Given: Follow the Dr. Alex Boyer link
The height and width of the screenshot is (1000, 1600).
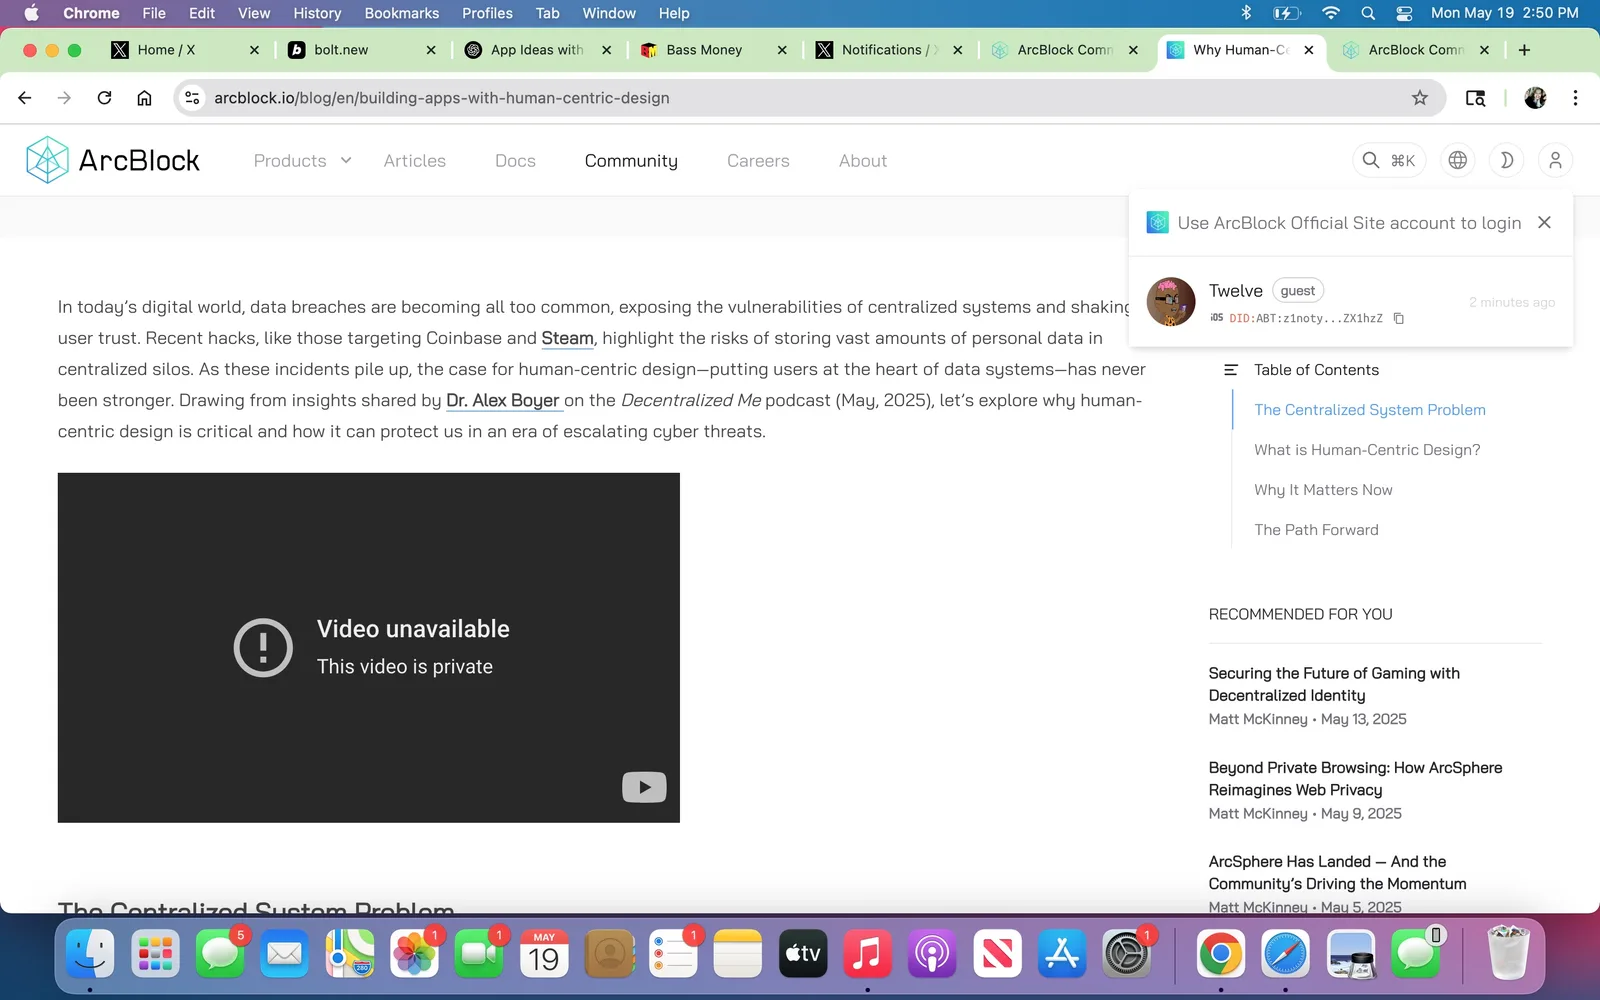Looking at the screenshot, I should click(502, 400).
